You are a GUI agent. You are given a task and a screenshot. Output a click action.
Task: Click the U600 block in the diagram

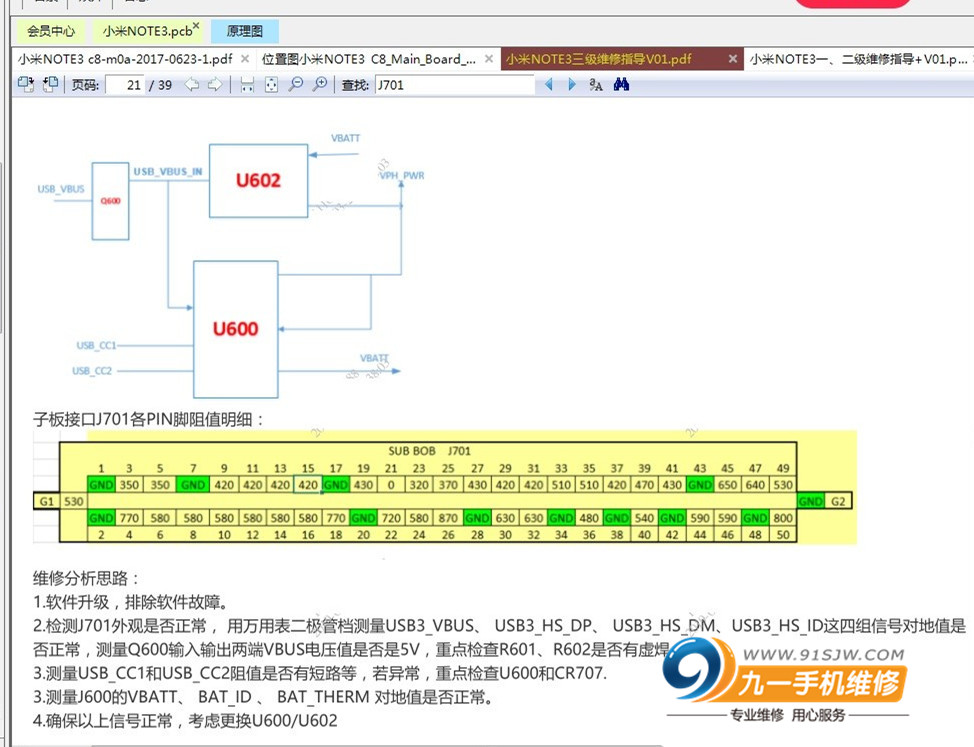(235, 329)
